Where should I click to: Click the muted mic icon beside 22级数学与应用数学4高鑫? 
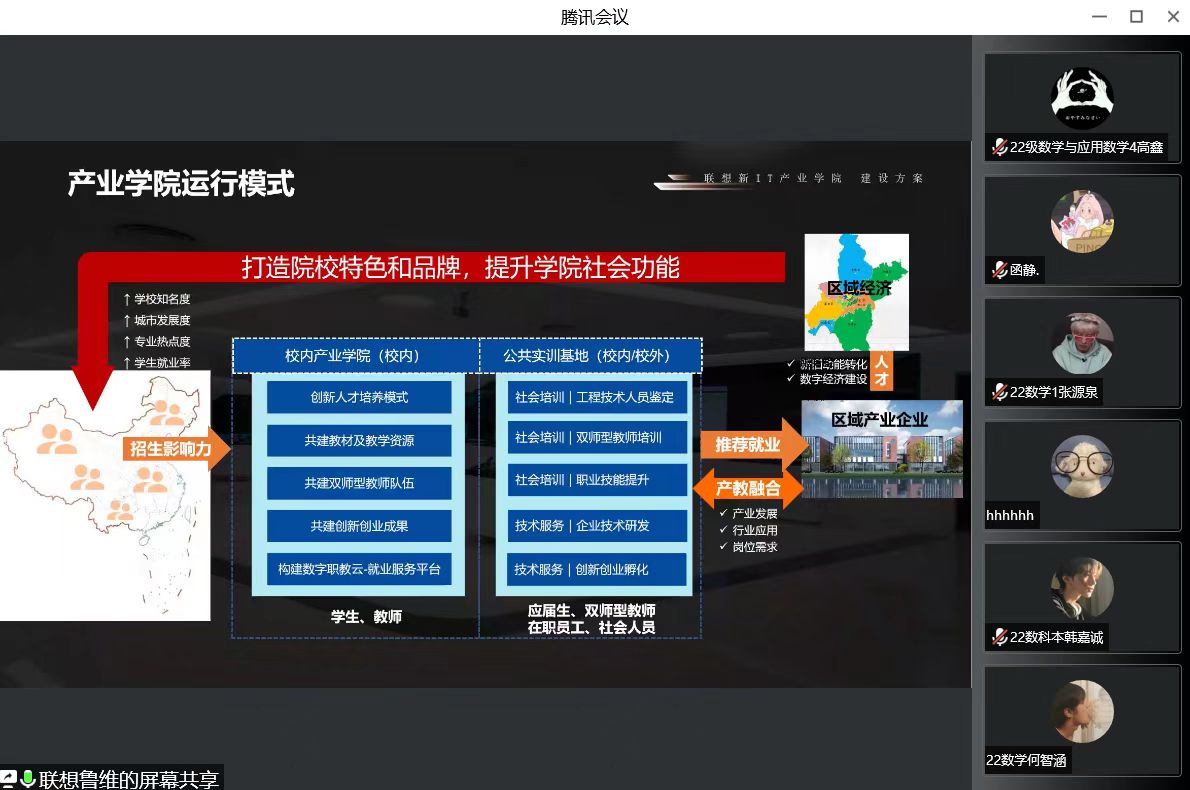point(998,148)
